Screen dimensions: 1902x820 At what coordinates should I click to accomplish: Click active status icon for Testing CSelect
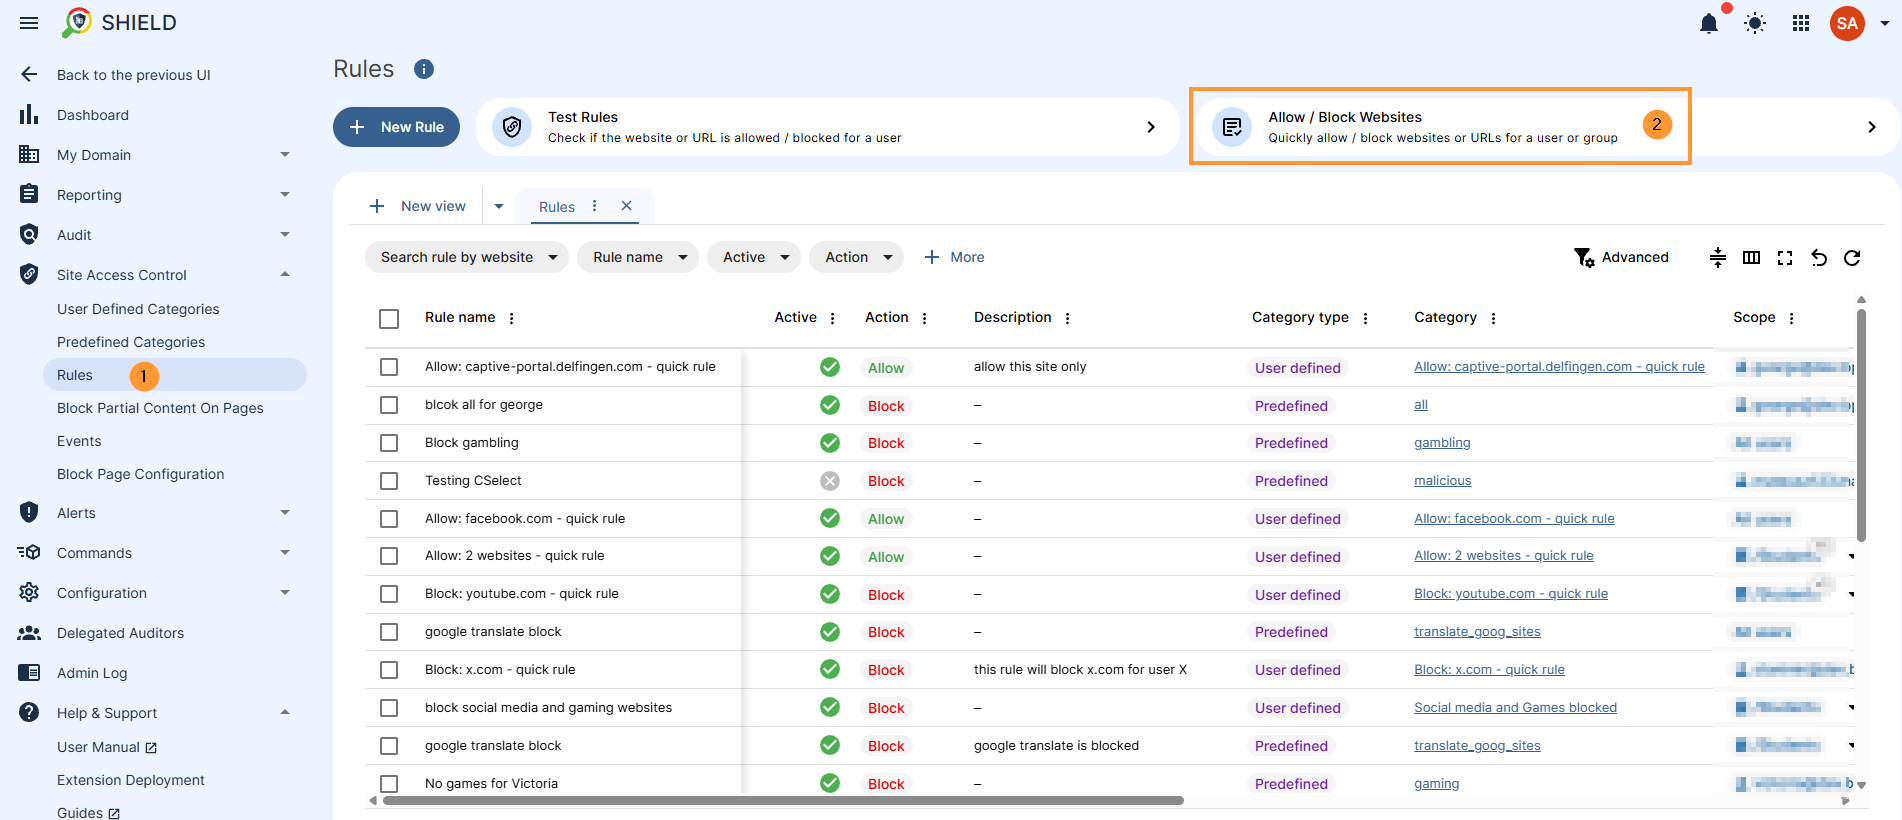(830, 481)
